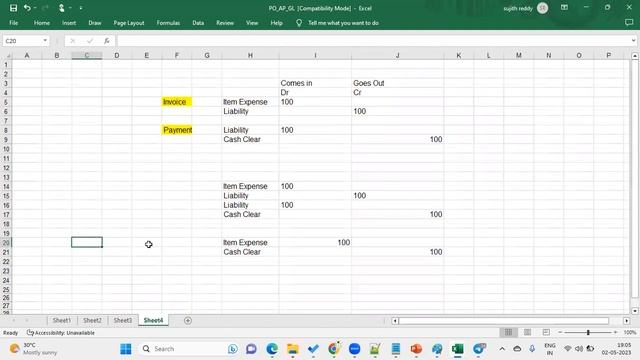Open PowerPoint from the taskbar

pyautogui.click(x=416, y=349)
